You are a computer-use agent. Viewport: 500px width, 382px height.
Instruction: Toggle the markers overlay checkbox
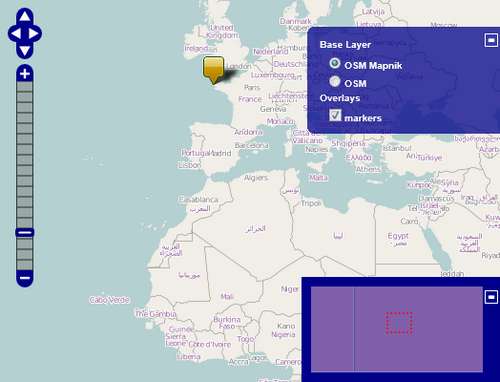point(335,115)
